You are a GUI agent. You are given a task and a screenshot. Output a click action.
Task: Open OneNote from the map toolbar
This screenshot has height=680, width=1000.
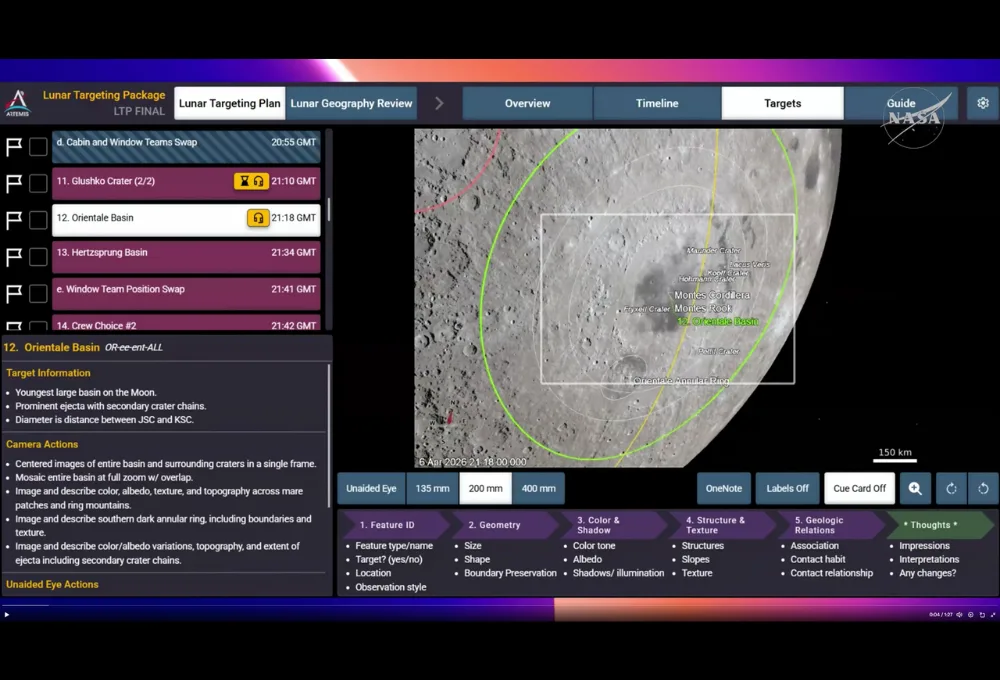coord(723,488)
